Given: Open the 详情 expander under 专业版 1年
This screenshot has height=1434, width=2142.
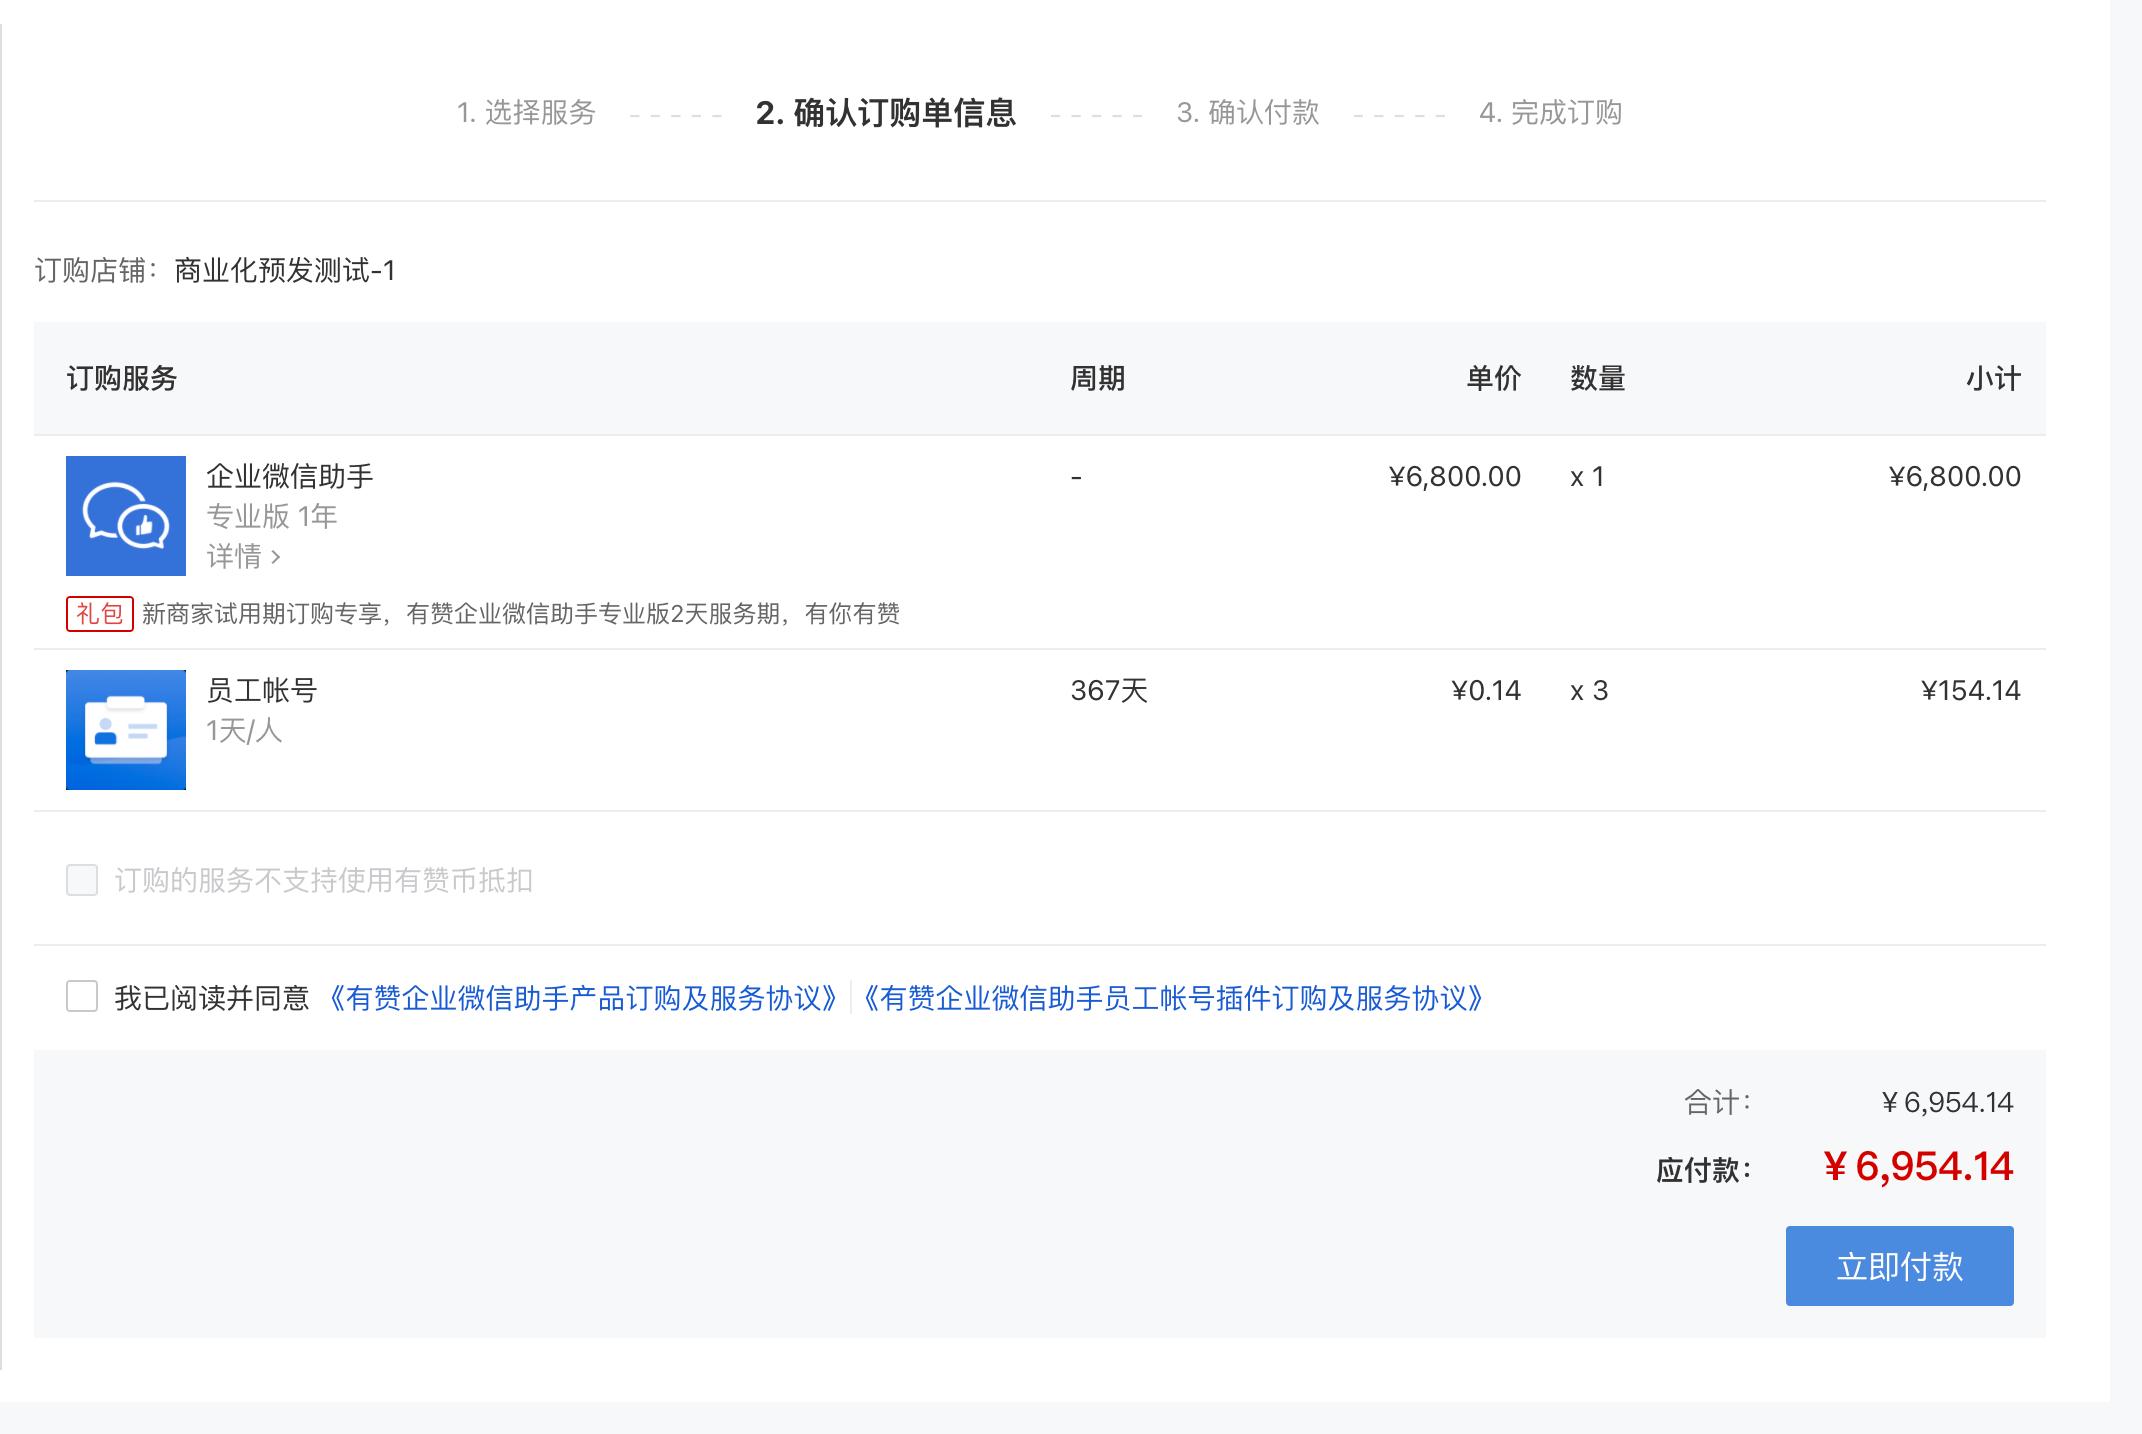Looking at the screenshot, I should point(244,556).
